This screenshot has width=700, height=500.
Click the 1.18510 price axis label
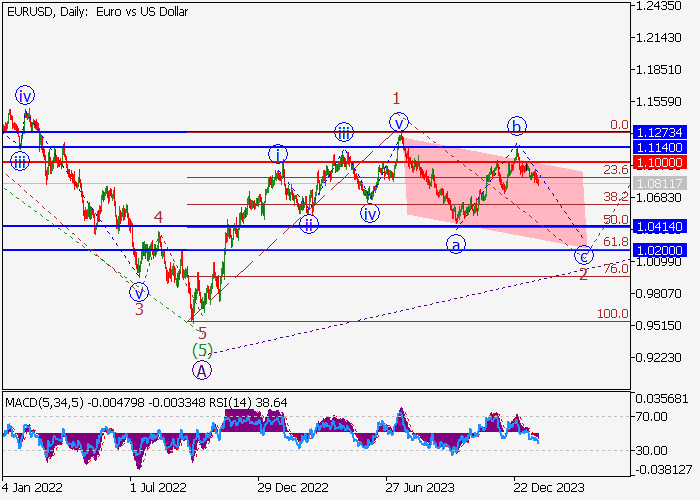(659, 70)
